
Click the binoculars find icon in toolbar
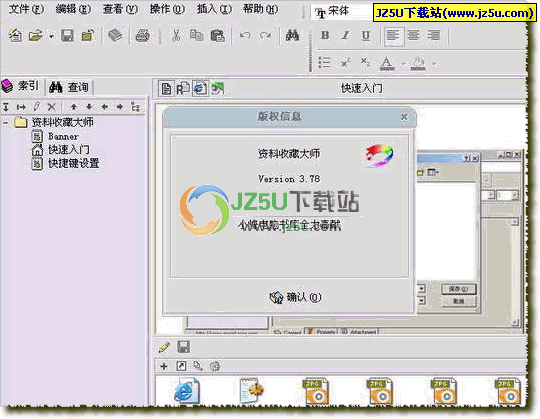pyautogui.click(x=292, y=35)
